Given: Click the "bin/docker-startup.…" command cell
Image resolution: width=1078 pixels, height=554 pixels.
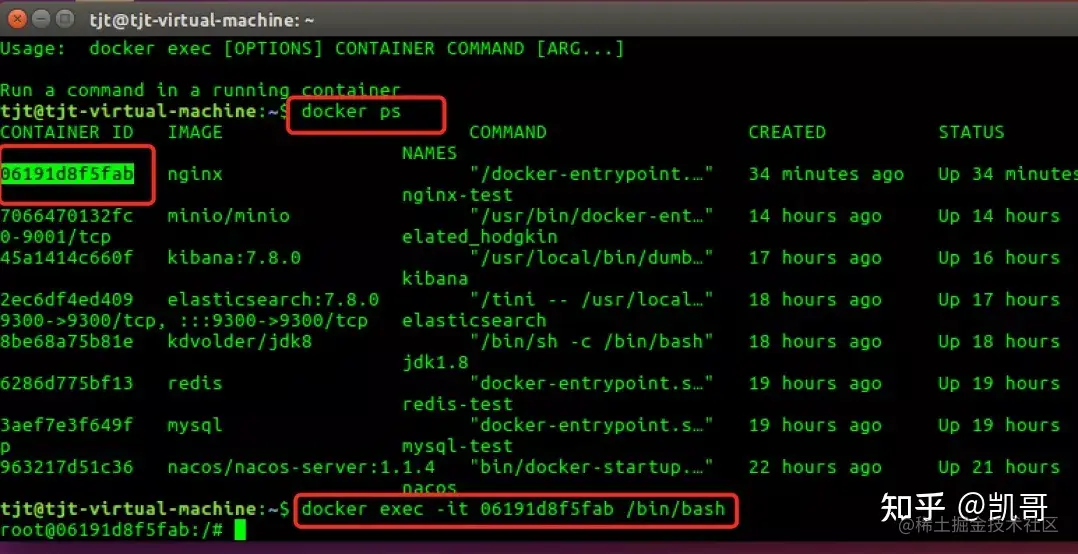Looking at the screenshot, I should click(x=592, y=467).
